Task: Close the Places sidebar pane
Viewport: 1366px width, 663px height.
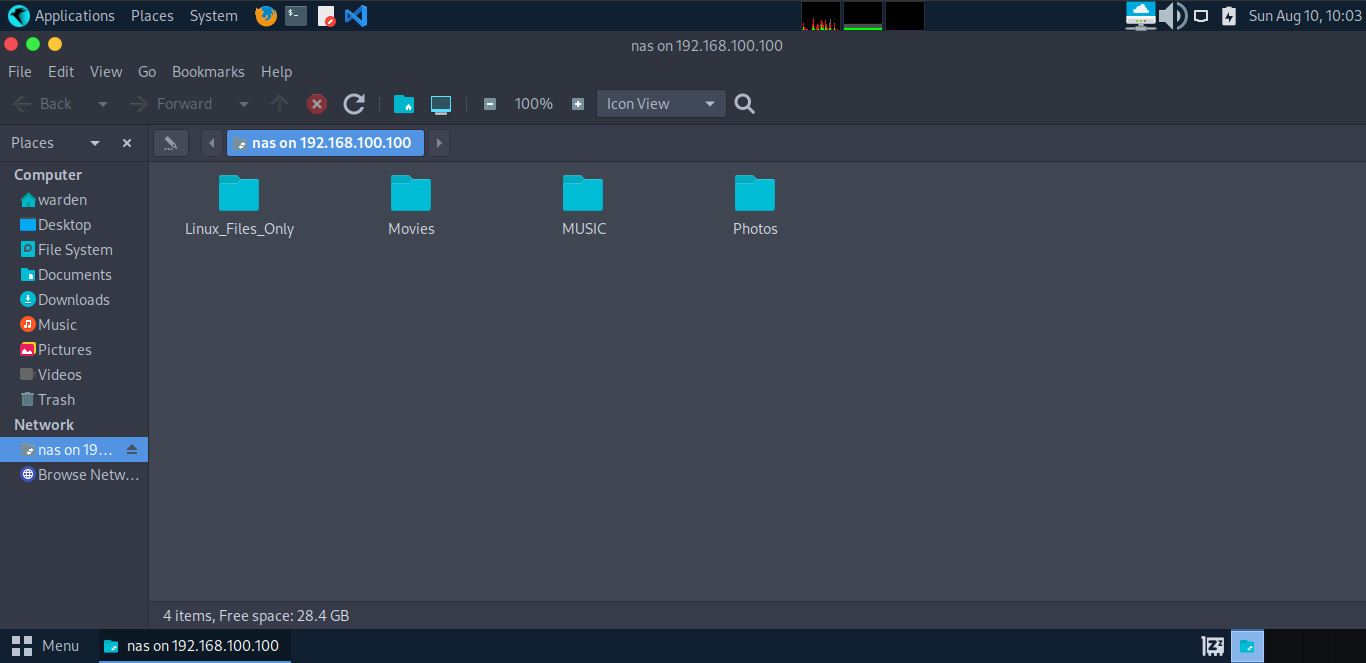Action: 127,143
